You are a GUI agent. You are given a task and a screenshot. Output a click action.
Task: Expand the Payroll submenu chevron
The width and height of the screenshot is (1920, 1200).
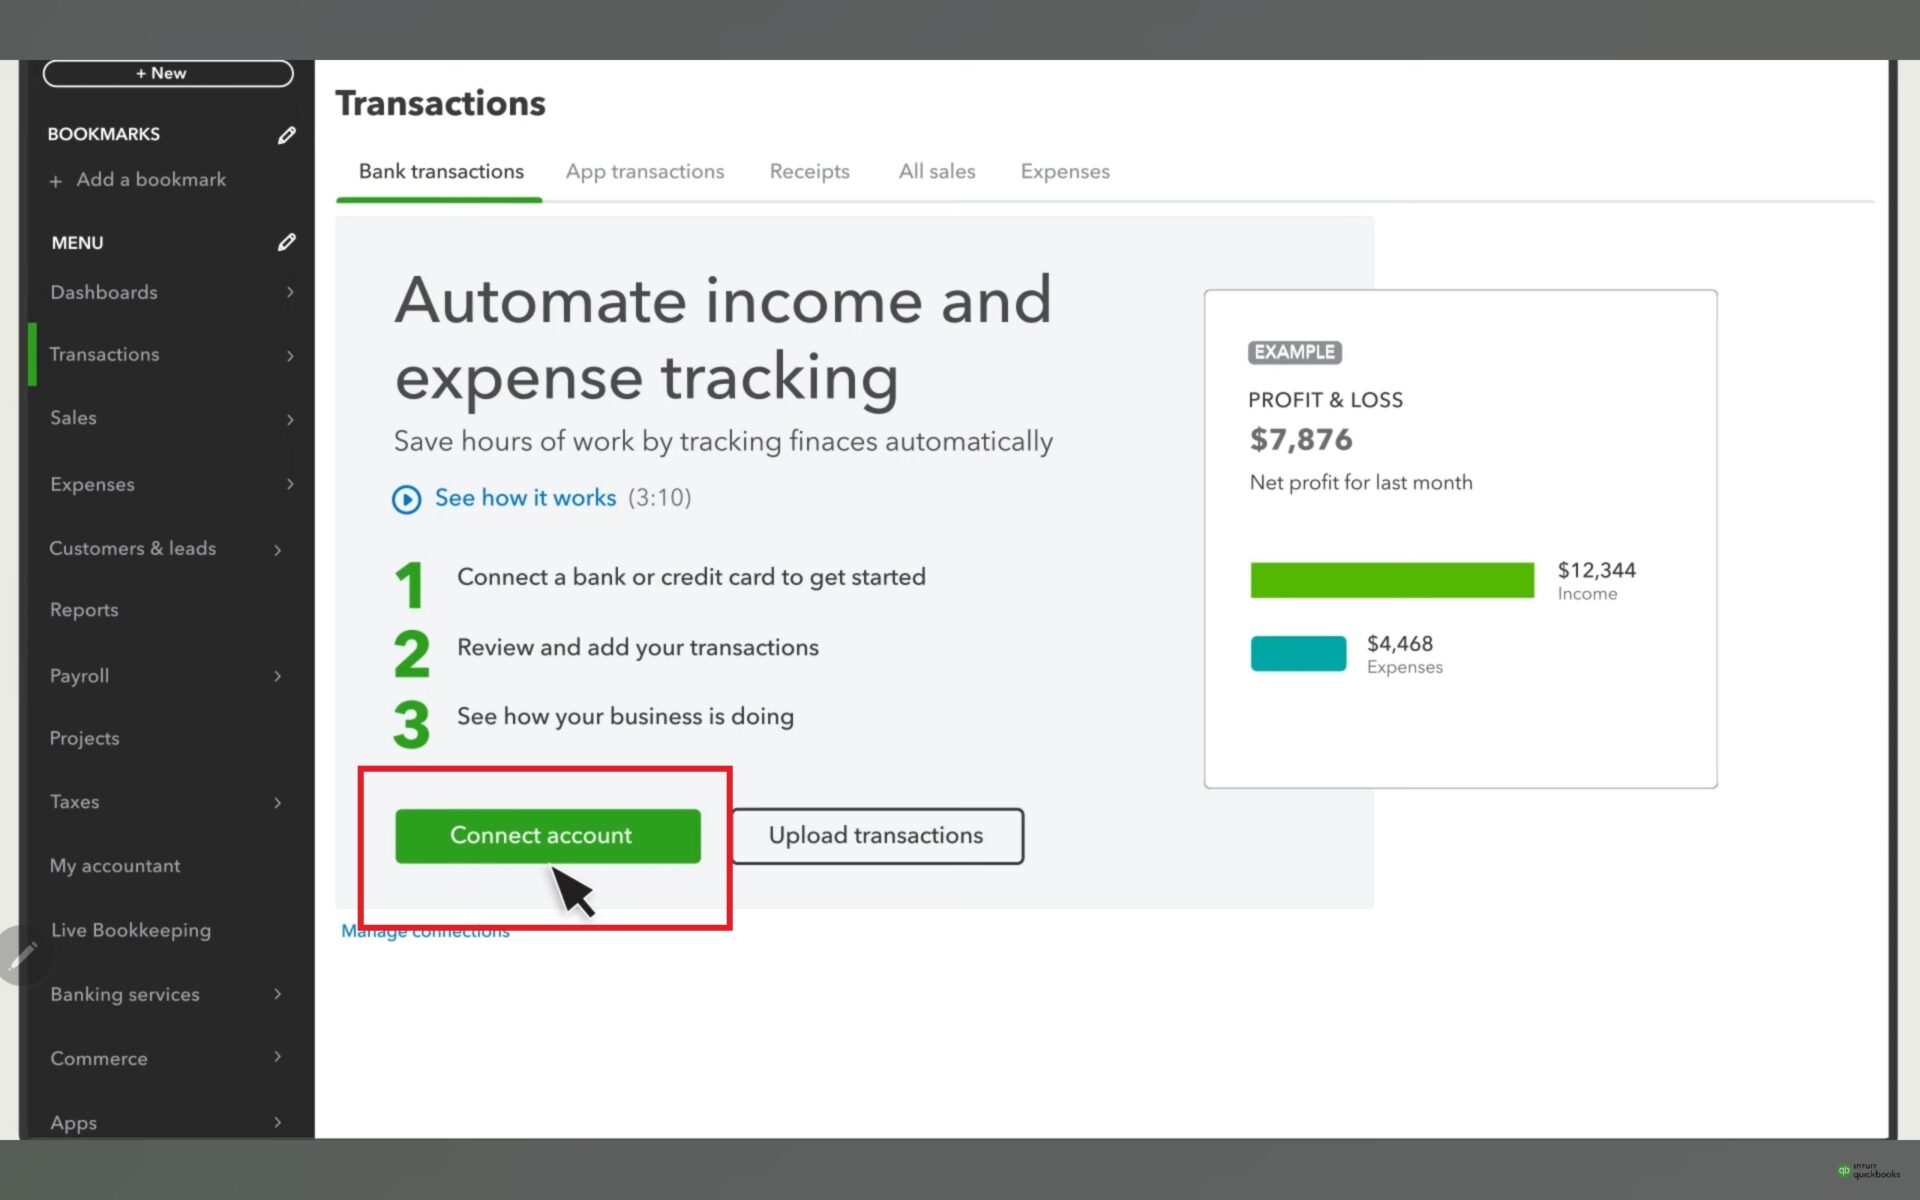tap(278, 676)
